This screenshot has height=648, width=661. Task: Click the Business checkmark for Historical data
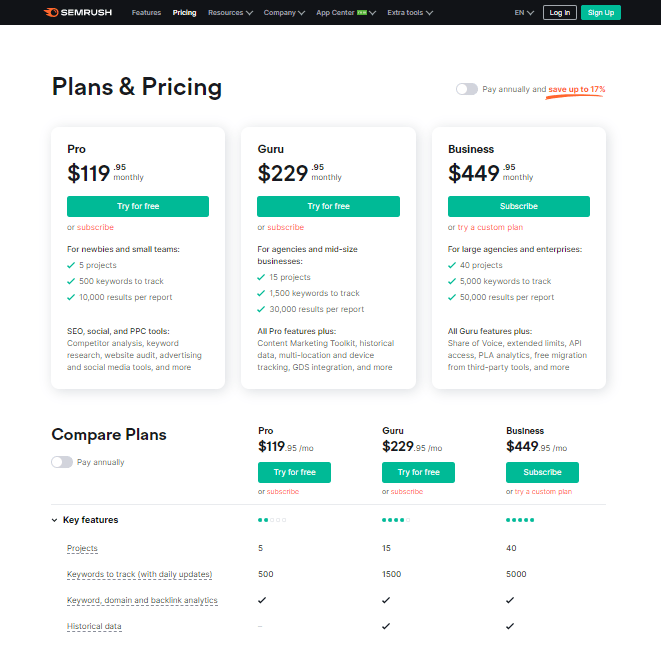click(510, 626)
